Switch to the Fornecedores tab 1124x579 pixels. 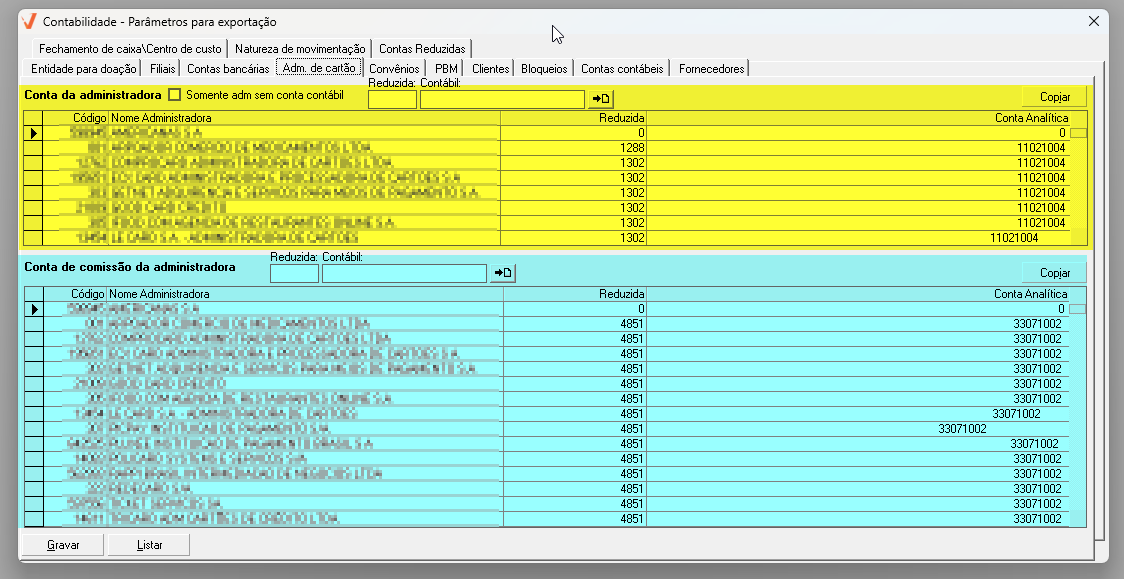711,69
